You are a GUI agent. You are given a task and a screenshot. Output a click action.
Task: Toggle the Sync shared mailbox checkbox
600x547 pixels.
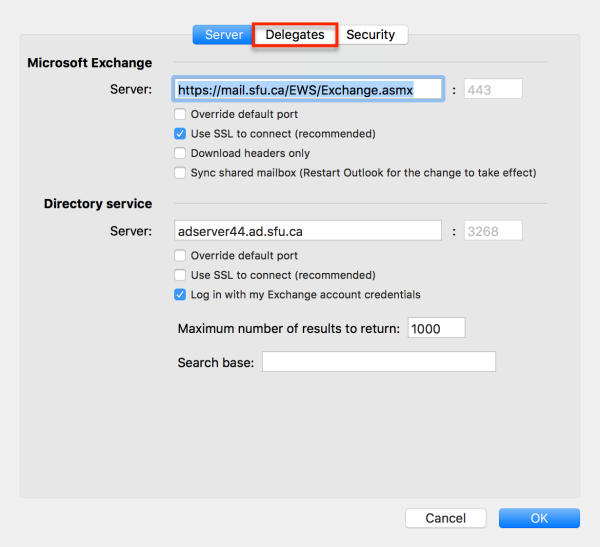pos(180,173)
